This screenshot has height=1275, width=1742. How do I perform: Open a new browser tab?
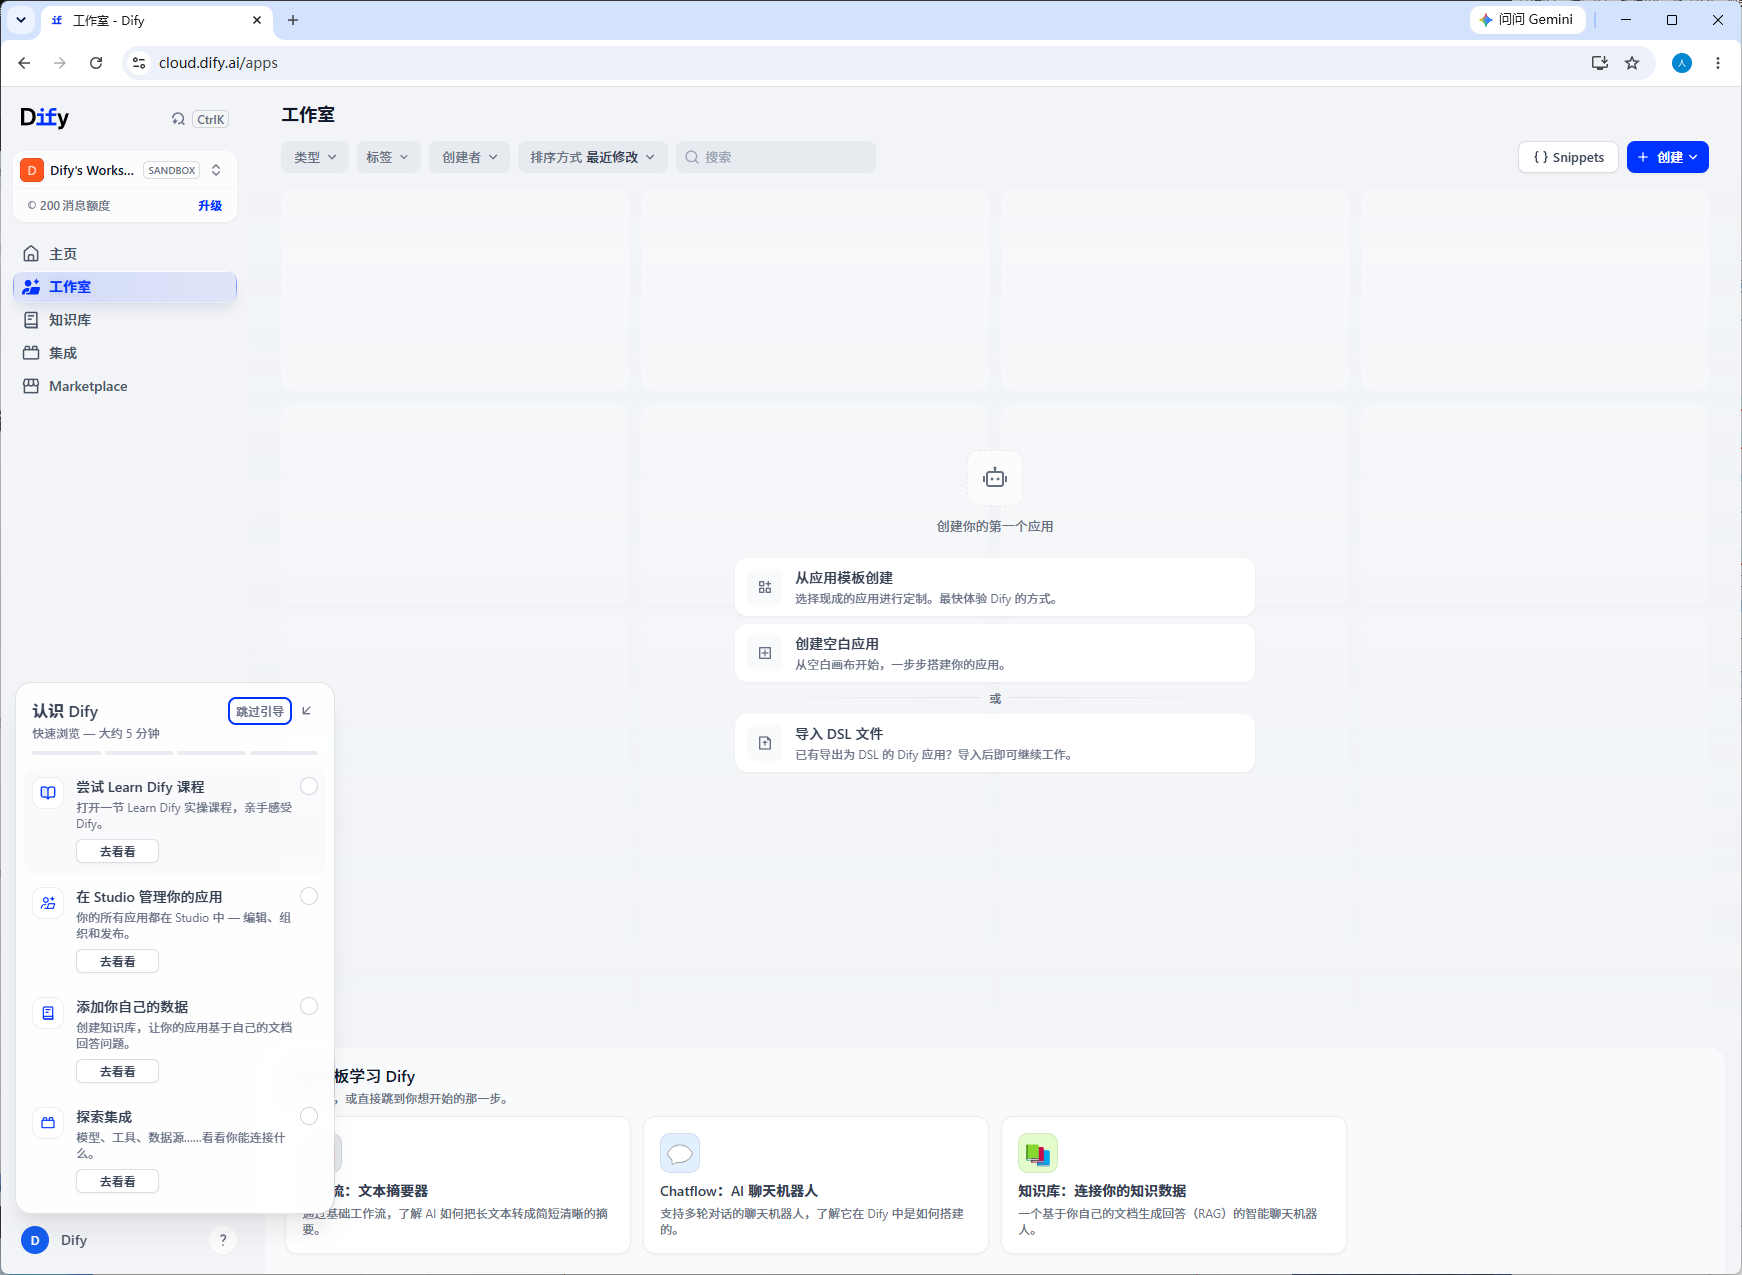point(293,20)
